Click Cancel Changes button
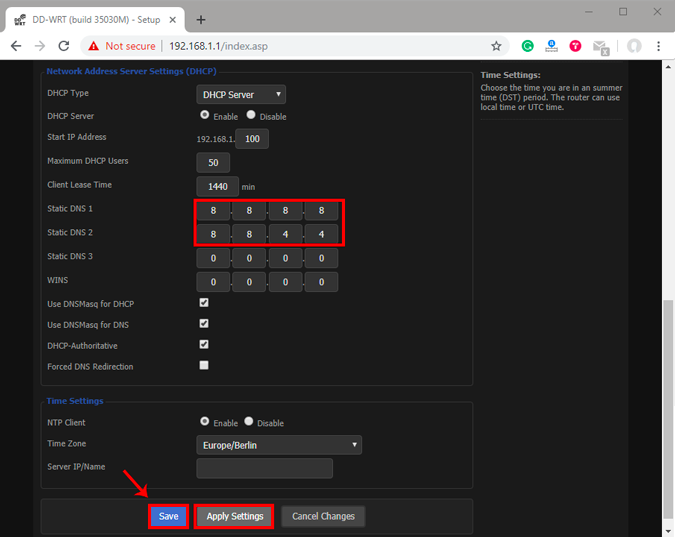This screenshot has width=675, height=537. pyautogui.click(x=323, y=516)
